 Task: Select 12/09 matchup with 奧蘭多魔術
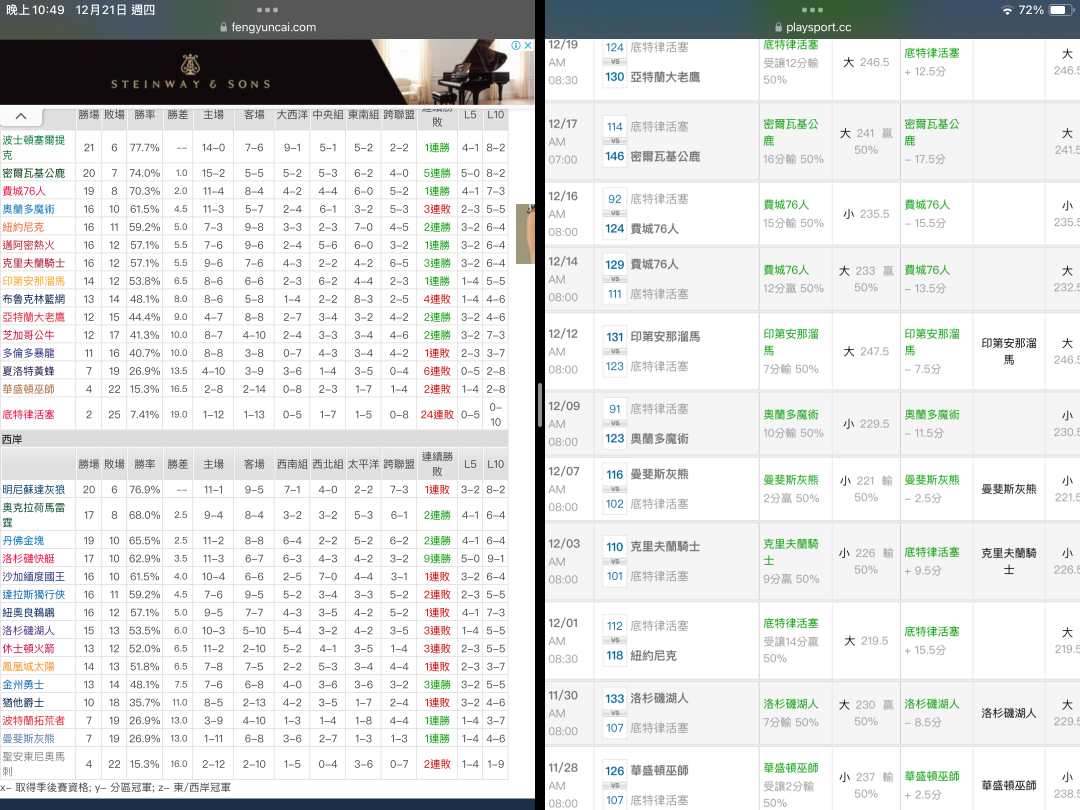677,424
